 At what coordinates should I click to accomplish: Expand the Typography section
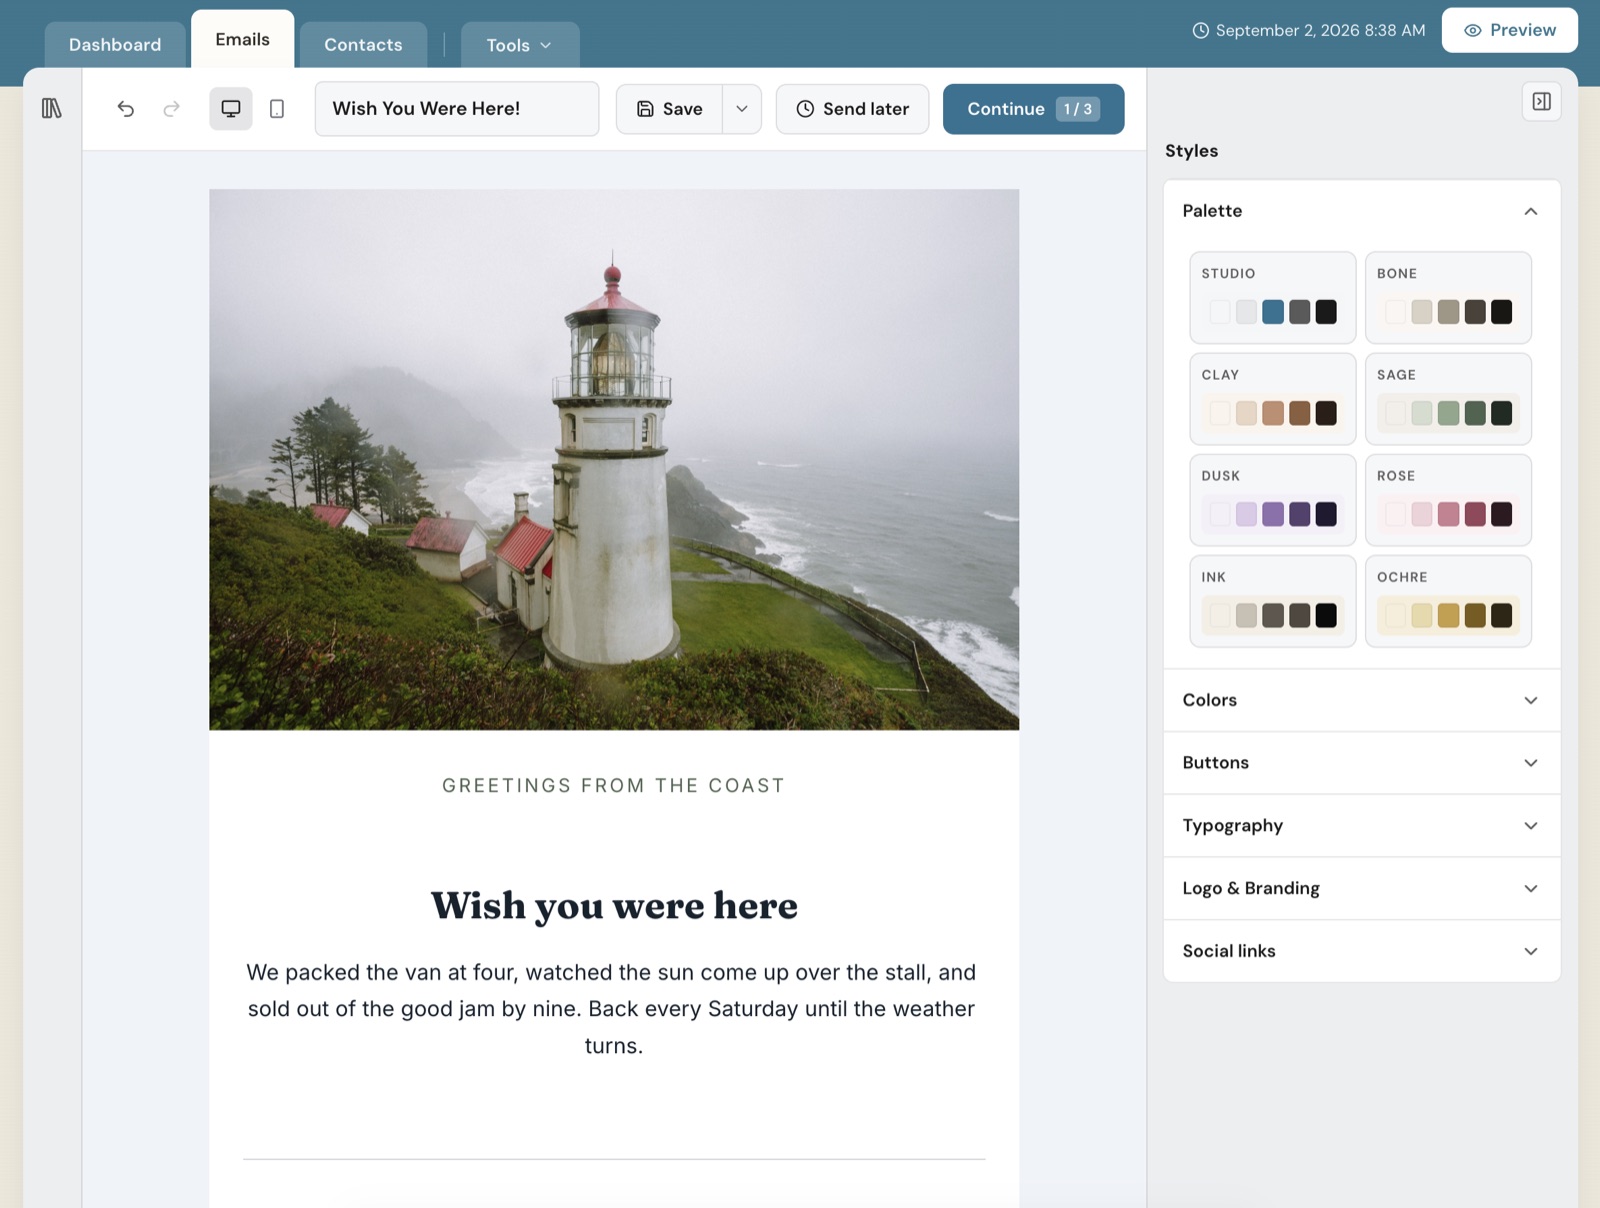point(1362,826)
